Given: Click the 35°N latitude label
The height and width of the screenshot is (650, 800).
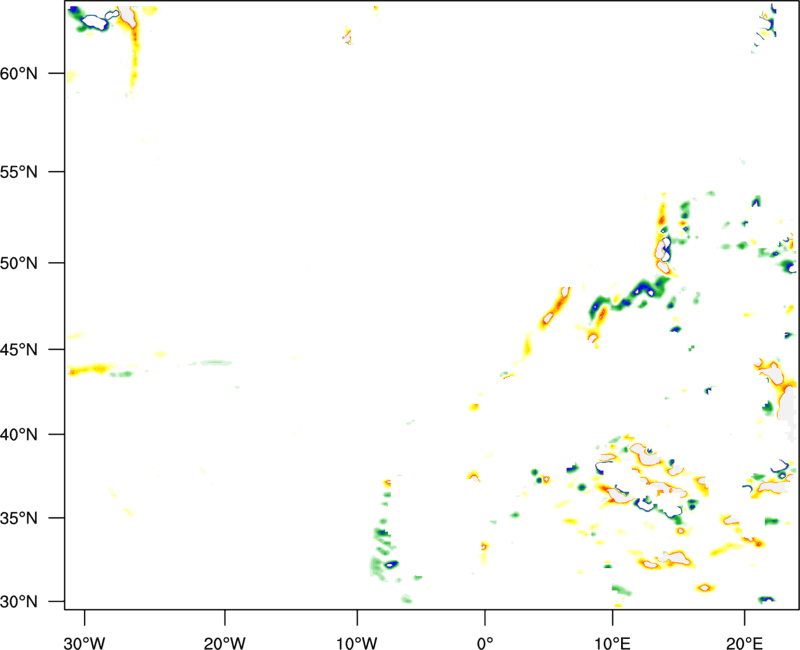Looking at the screenshot, I should (19, 518).
